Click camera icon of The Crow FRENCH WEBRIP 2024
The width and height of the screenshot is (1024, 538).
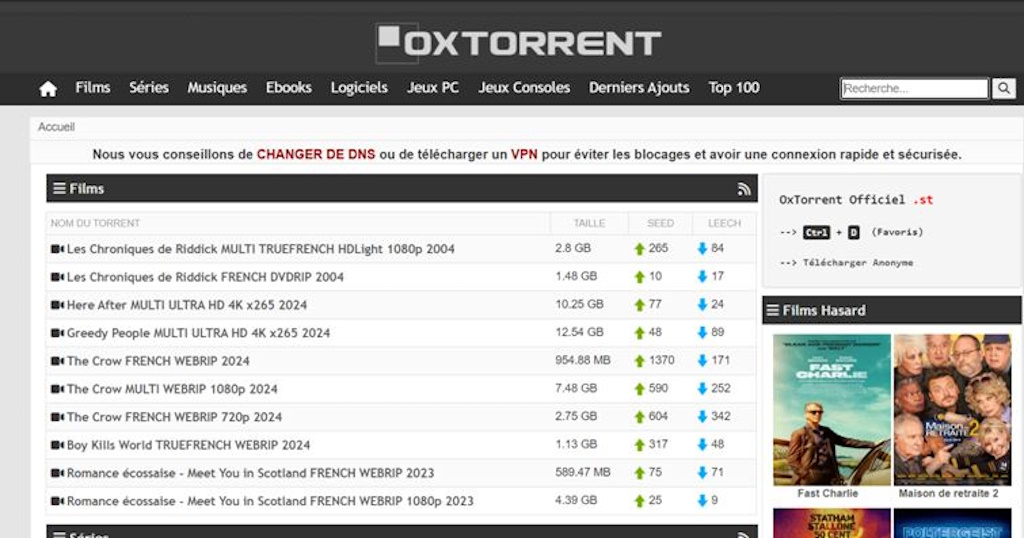click(x=57, y=361)
